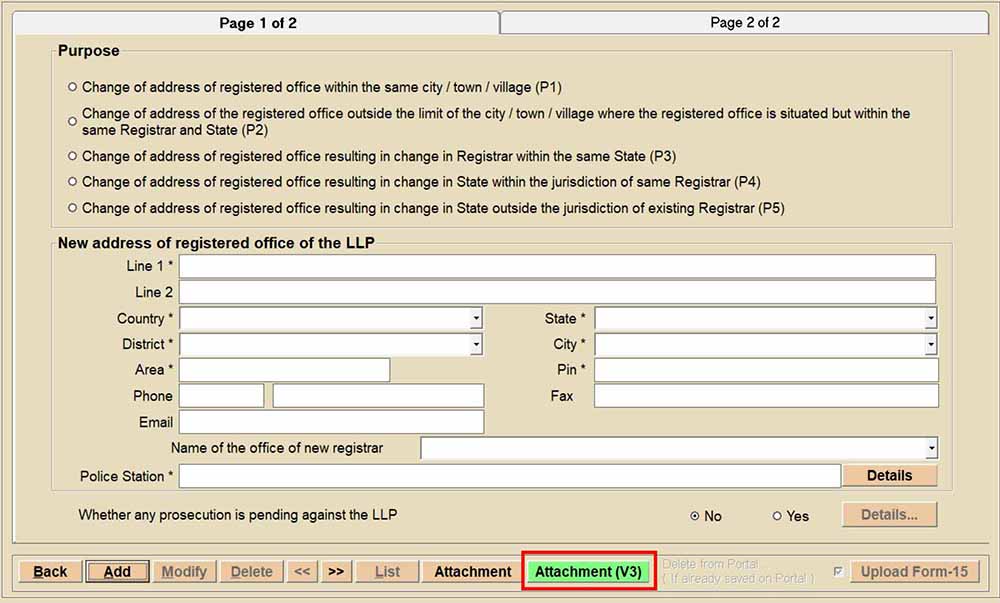Select purpose P3 change in Registrar option
This screenshot has width=1000, height=603.
coord(72,157)
